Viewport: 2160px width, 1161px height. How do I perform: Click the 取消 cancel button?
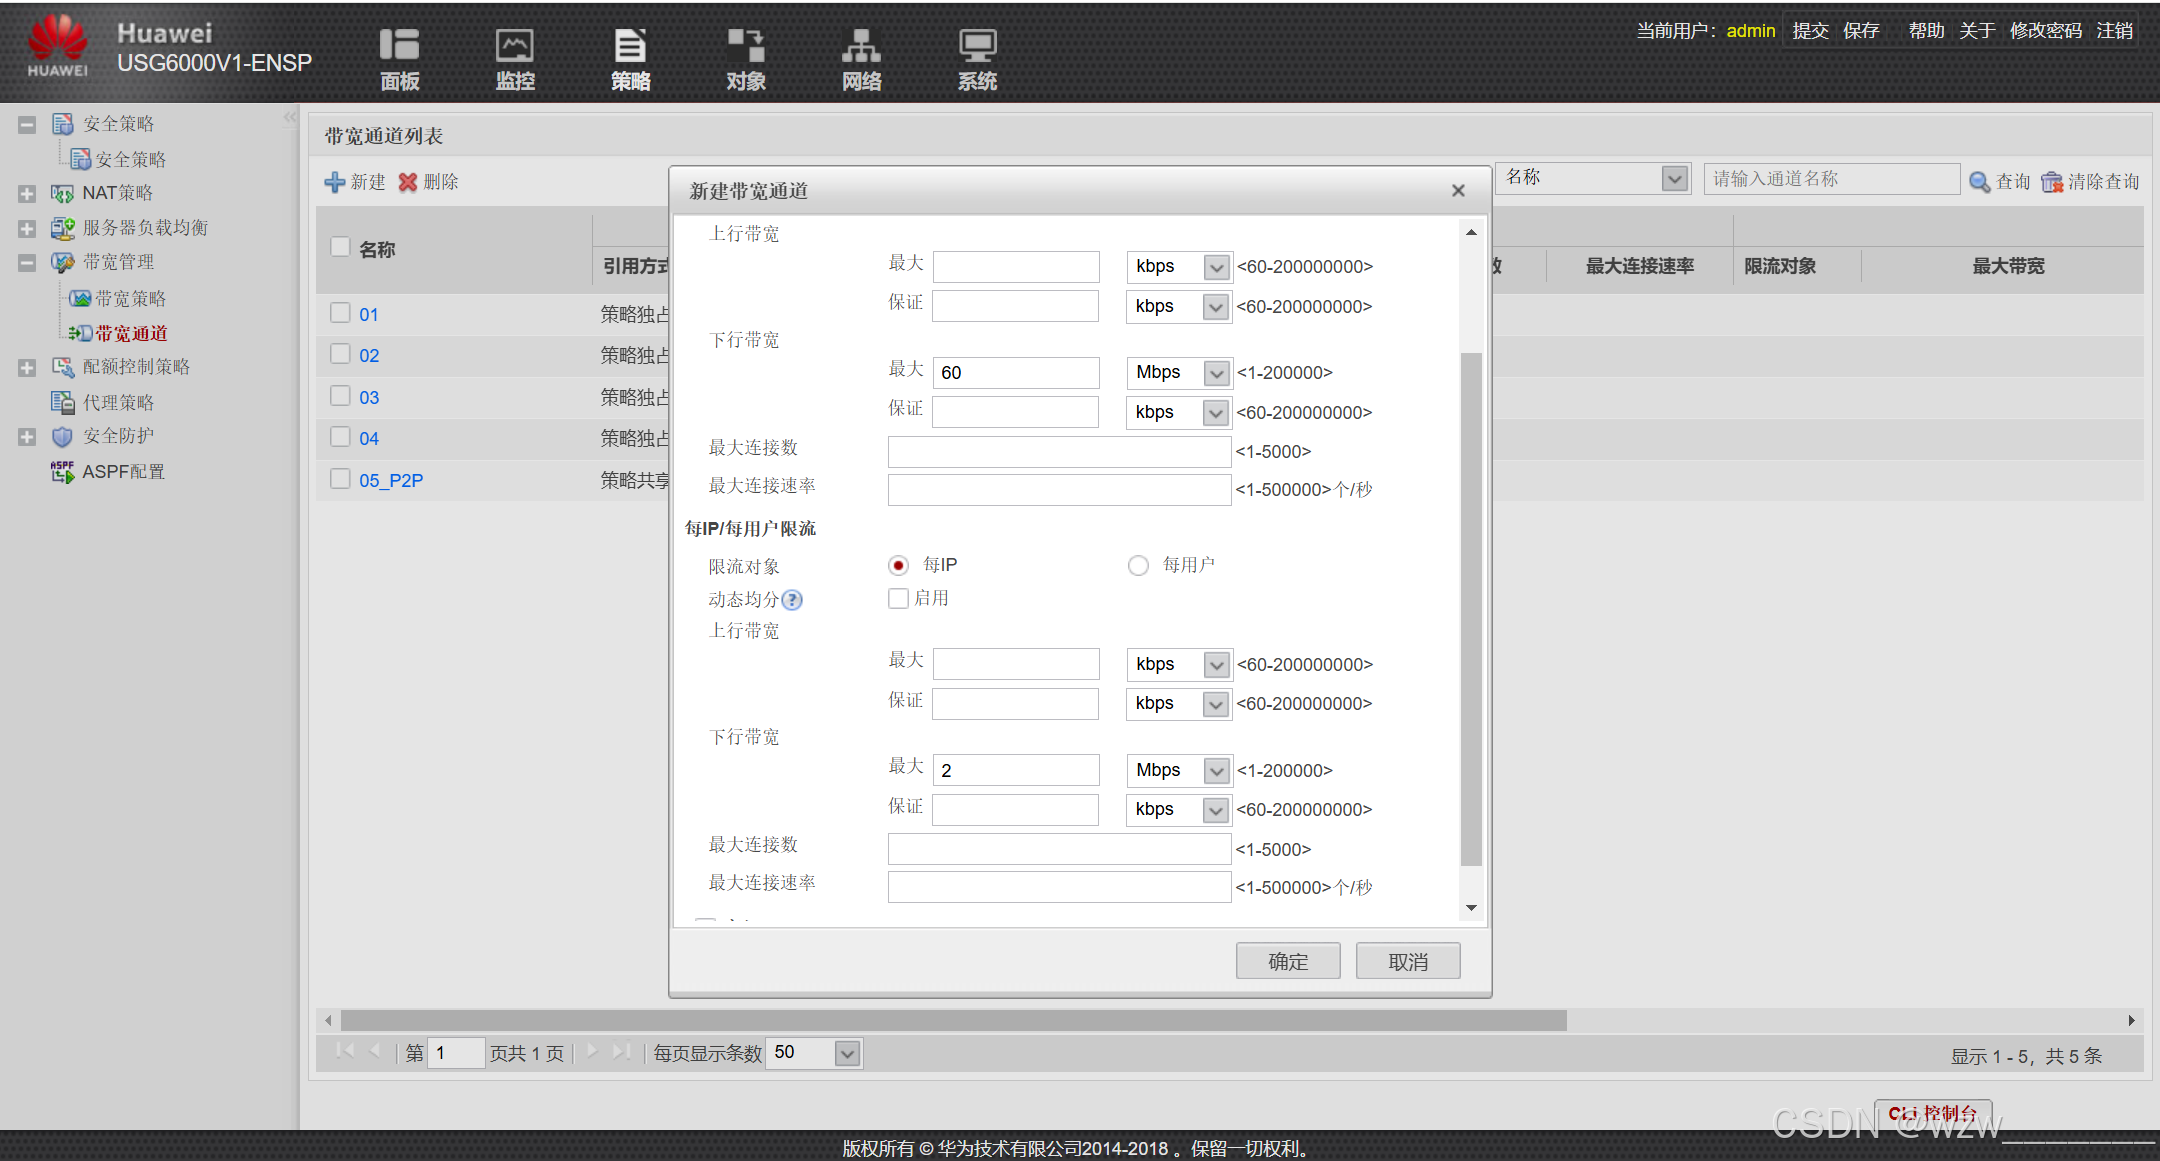point(1407,961)
